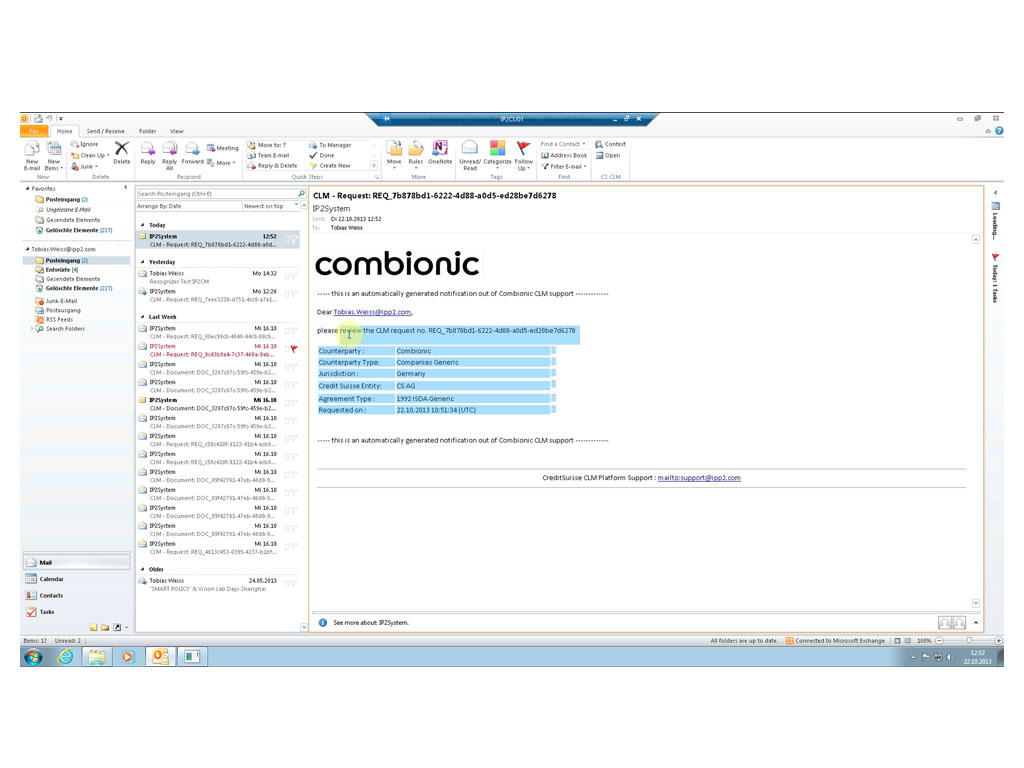This screenshot has width=1024, height=768.
Task: Click the mailto:support@ipp2.com link
Action: 698,478
